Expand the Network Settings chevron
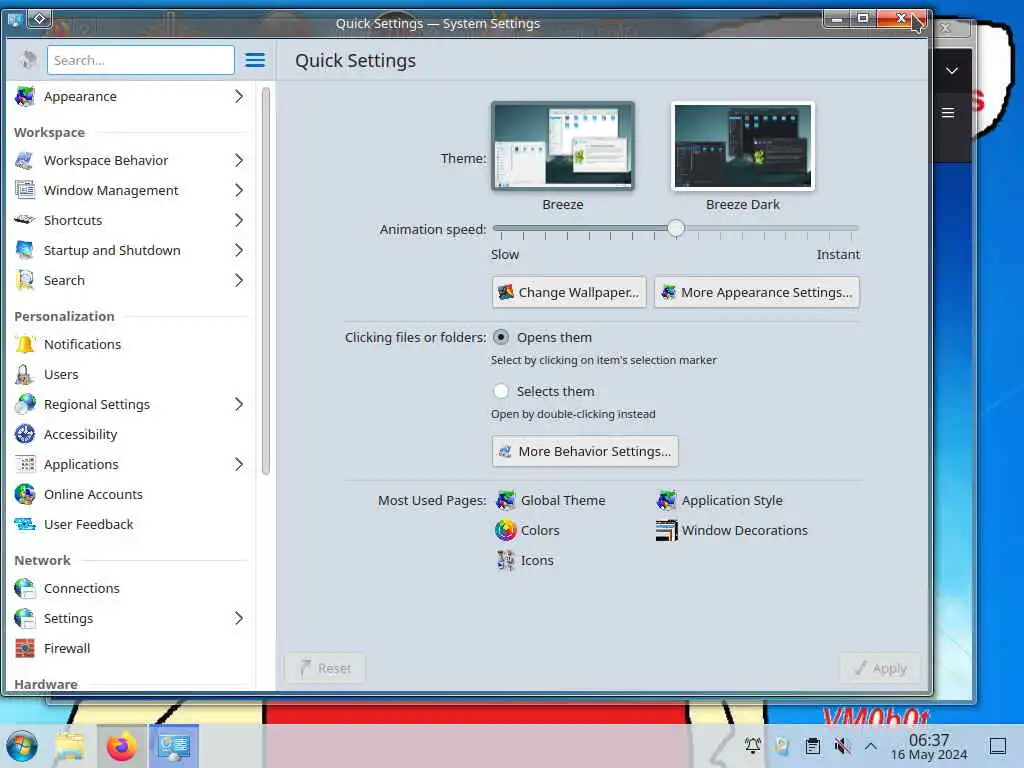 pyautogui.click(x=239, y=618)
